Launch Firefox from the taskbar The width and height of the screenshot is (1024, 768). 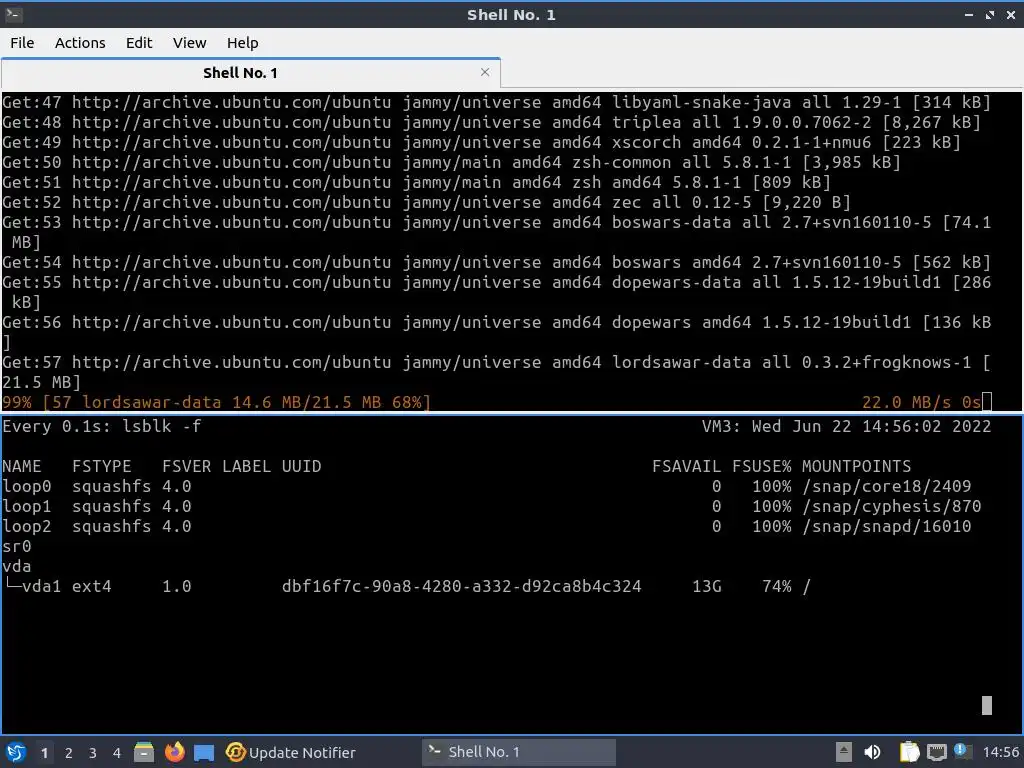pos(174,752)
